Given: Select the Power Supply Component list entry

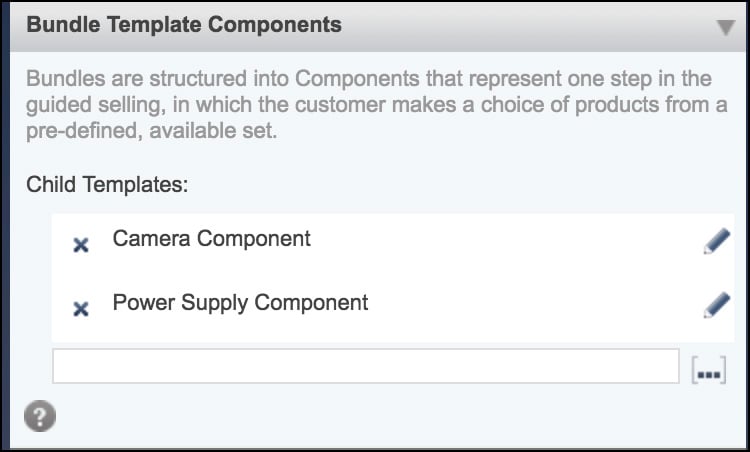Looking at the screenshot, I should tap(393, 309).
